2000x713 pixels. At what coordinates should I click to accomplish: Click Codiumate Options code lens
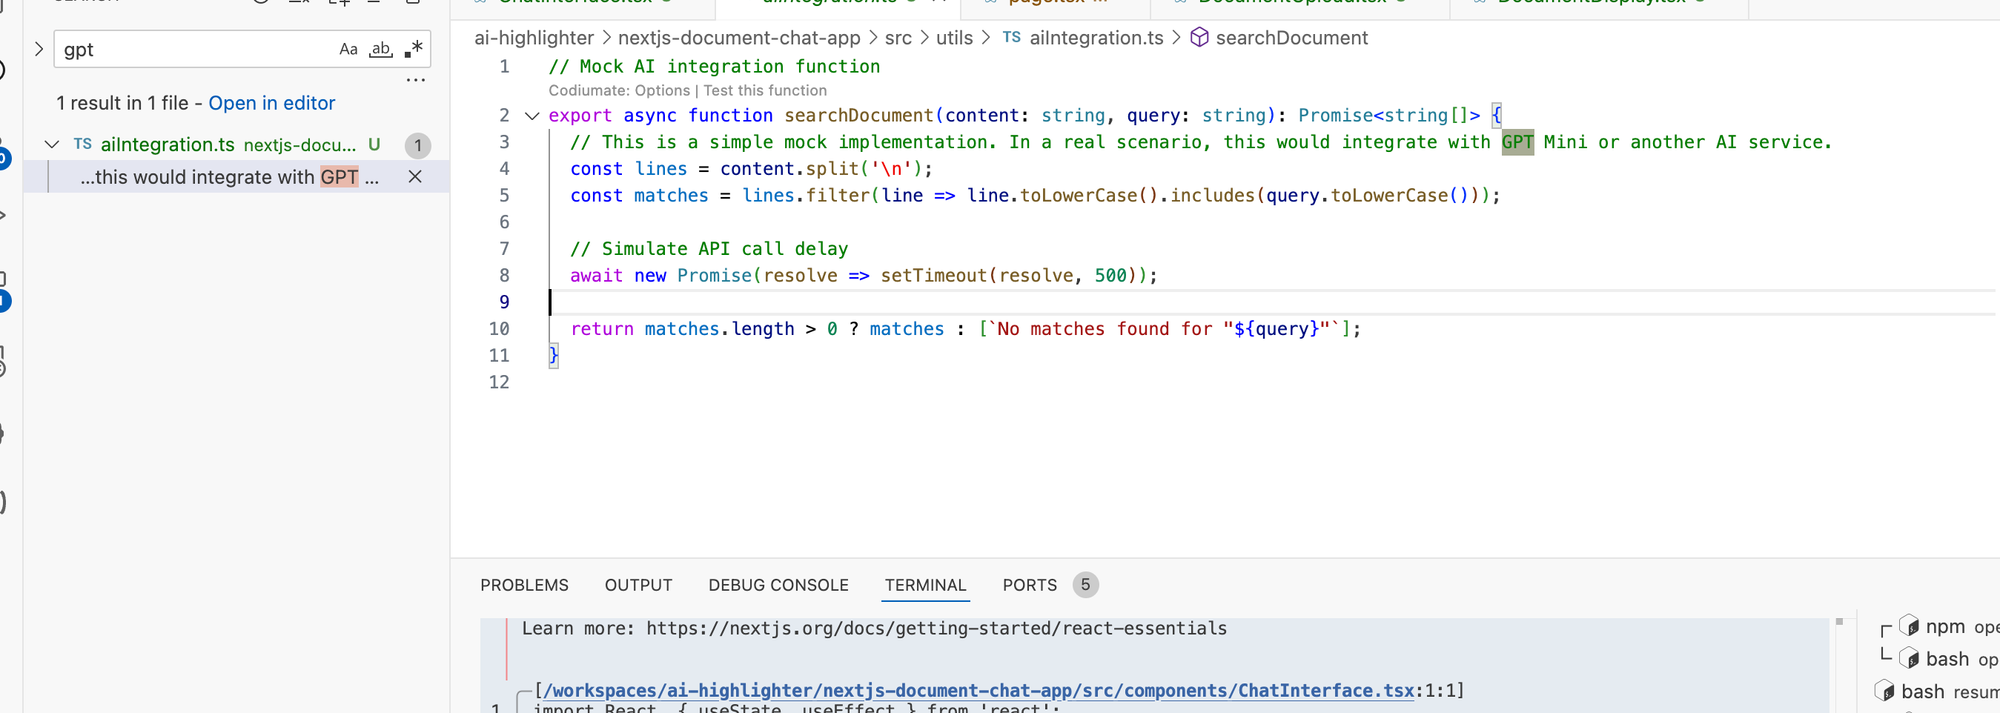point(619,91)
